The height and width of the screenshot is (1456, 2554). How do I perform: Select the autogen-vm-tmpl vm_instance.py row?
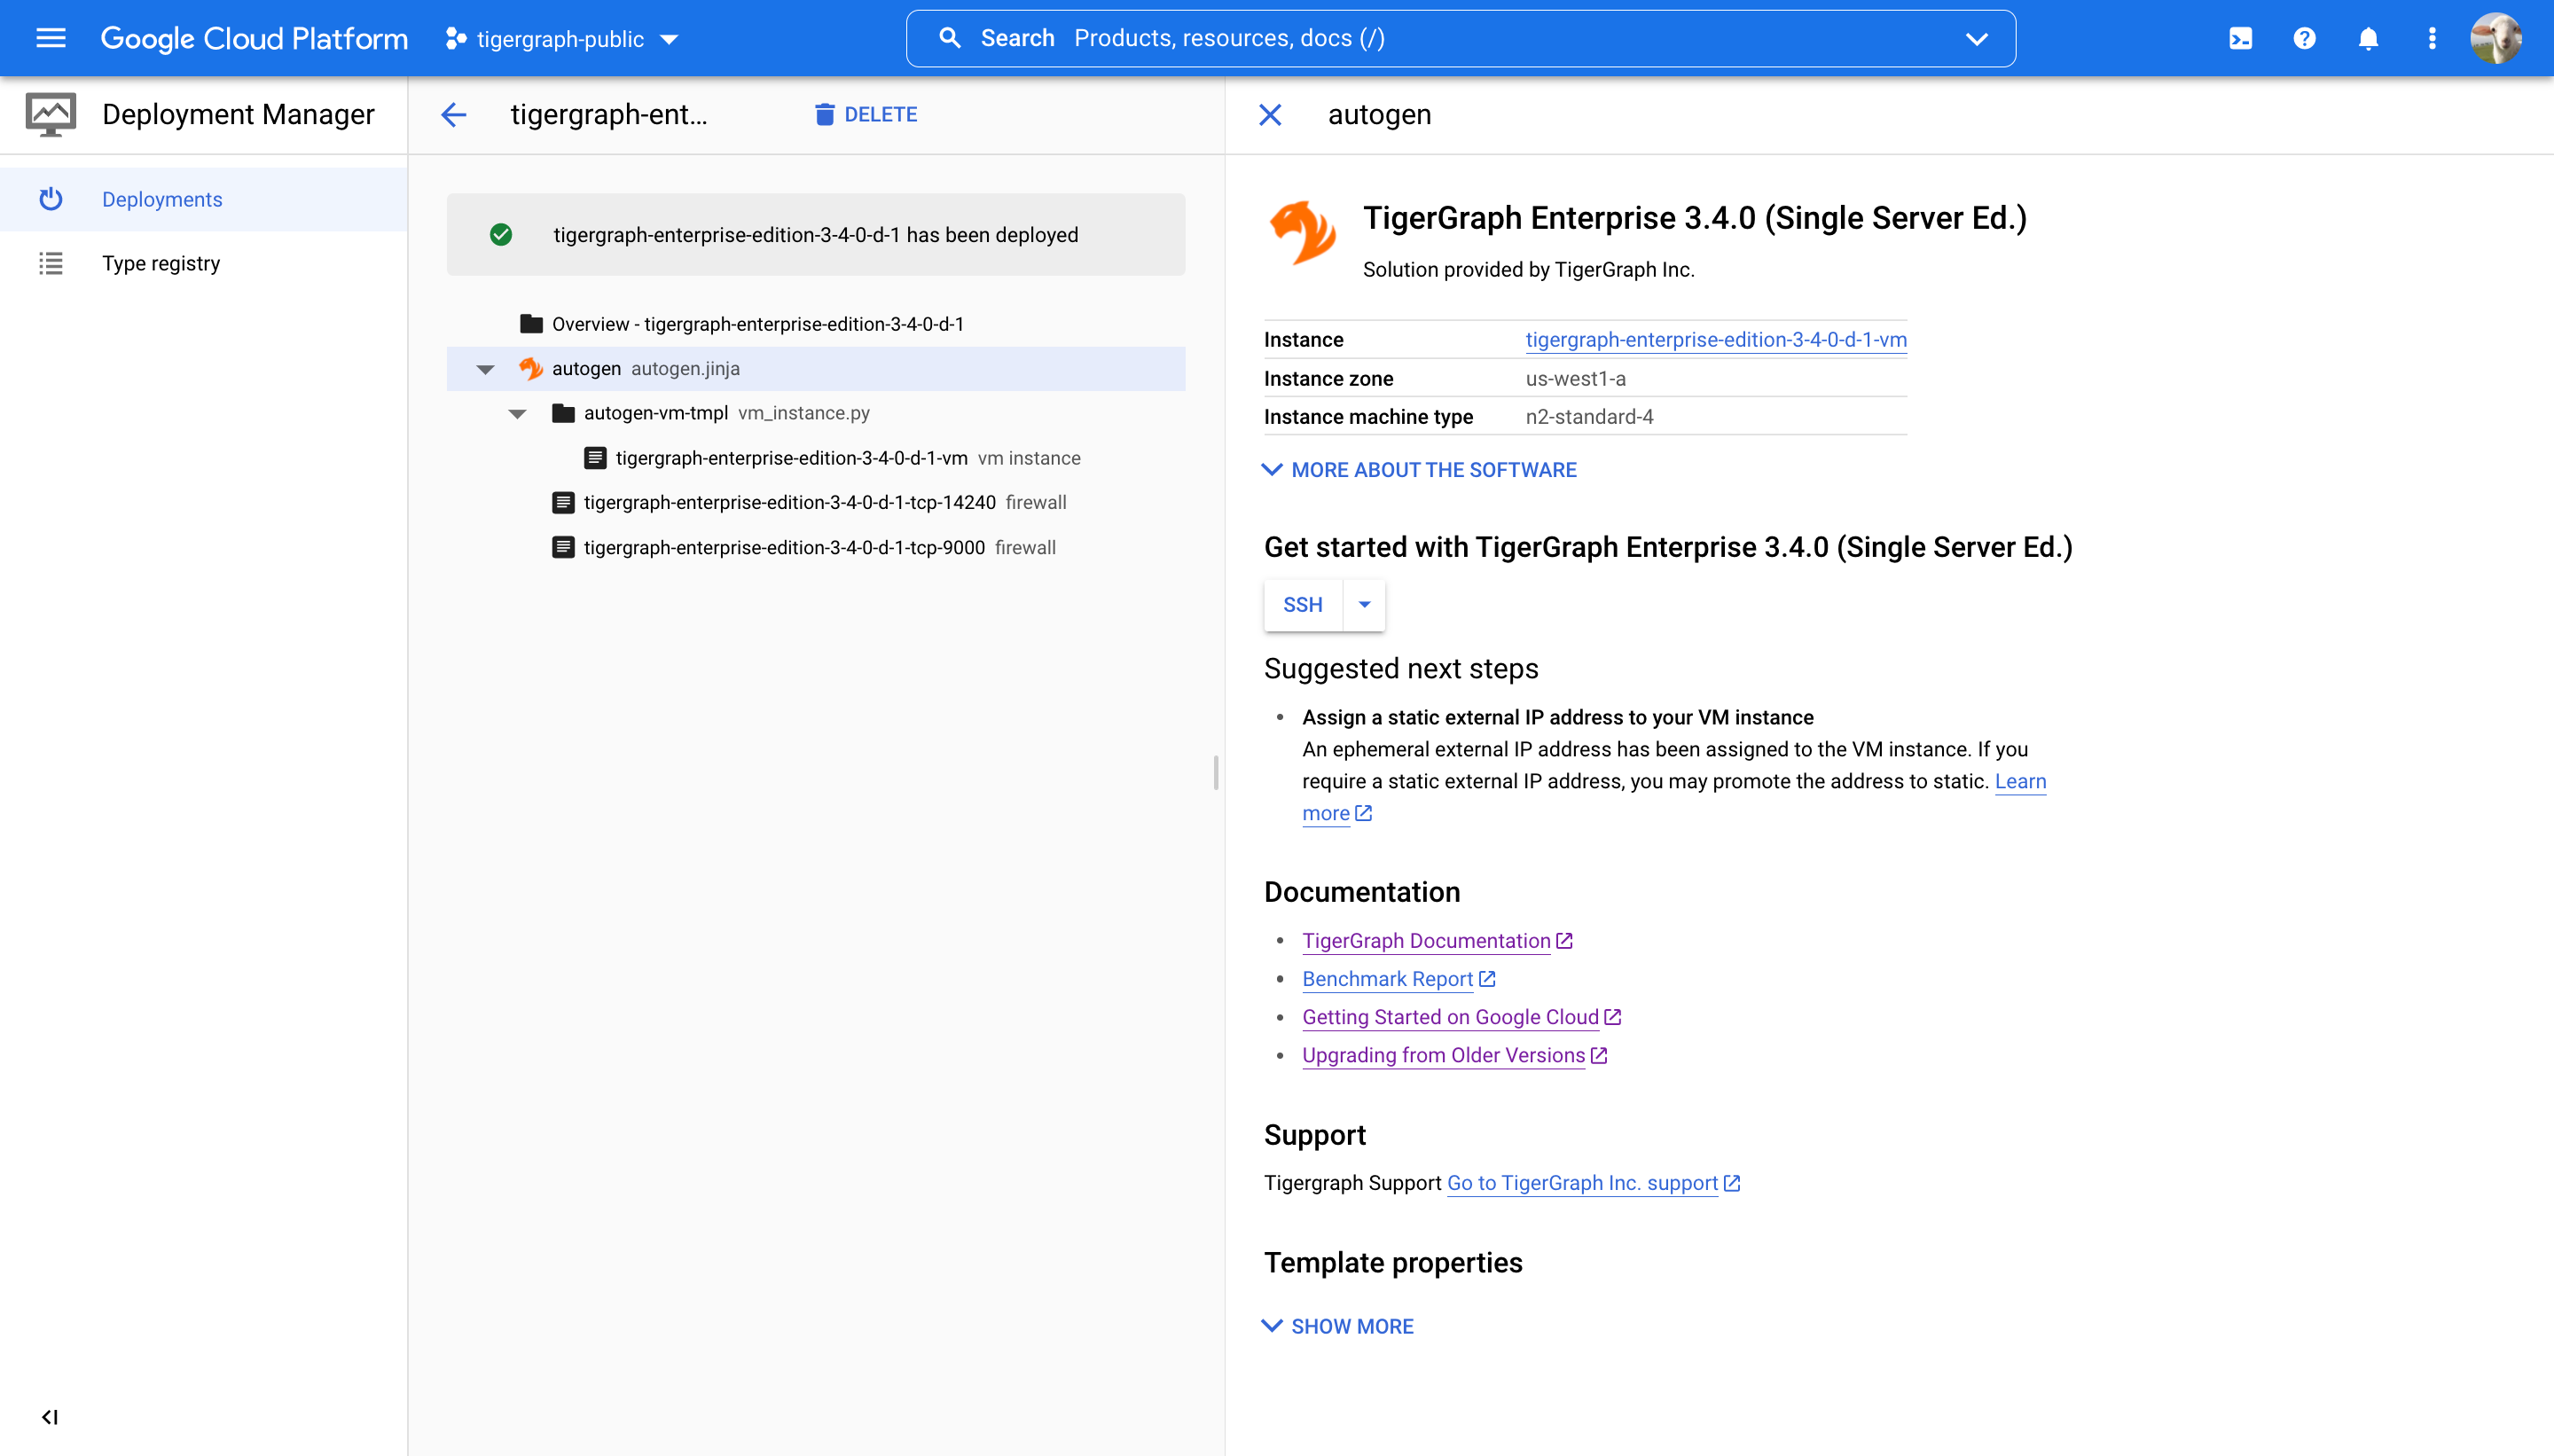coord(816,413)
